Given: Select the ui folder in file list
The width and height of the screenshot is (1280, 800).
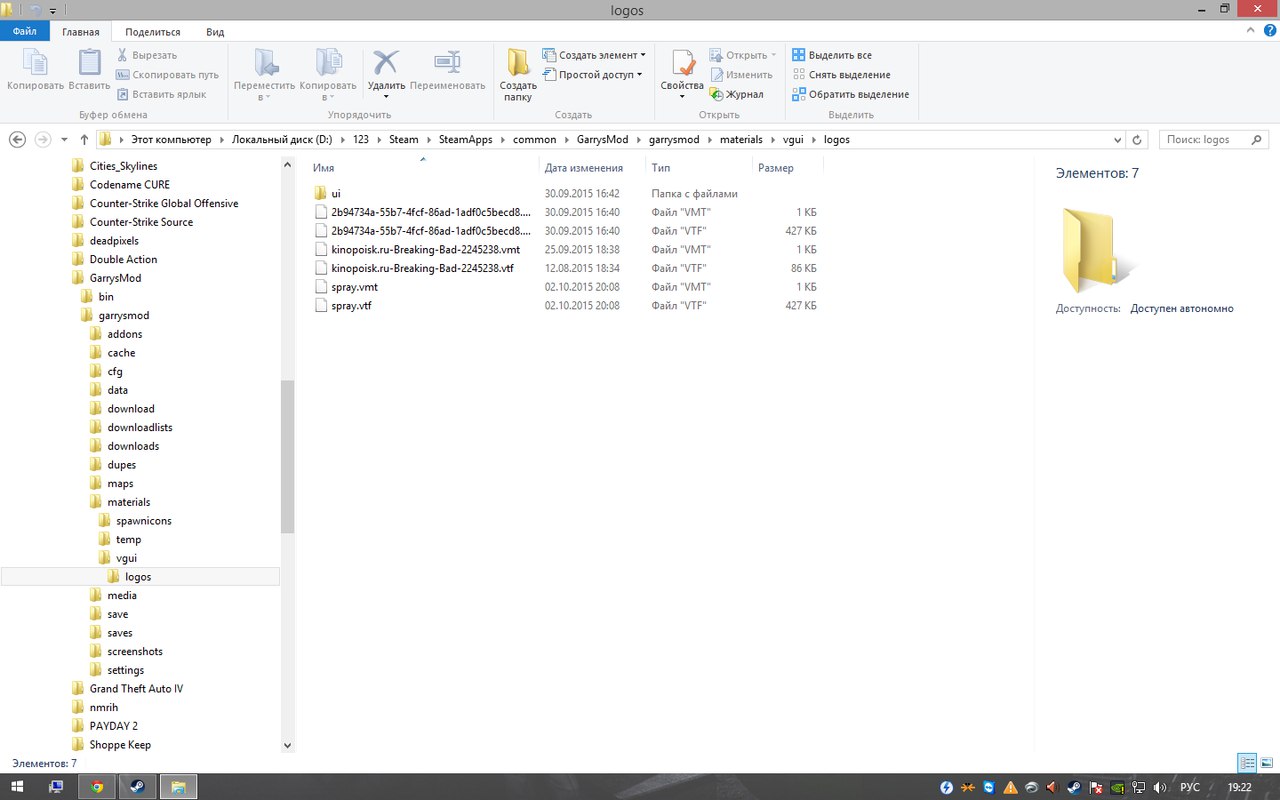Looking at the screenshot, I should [x=336, y=193].
